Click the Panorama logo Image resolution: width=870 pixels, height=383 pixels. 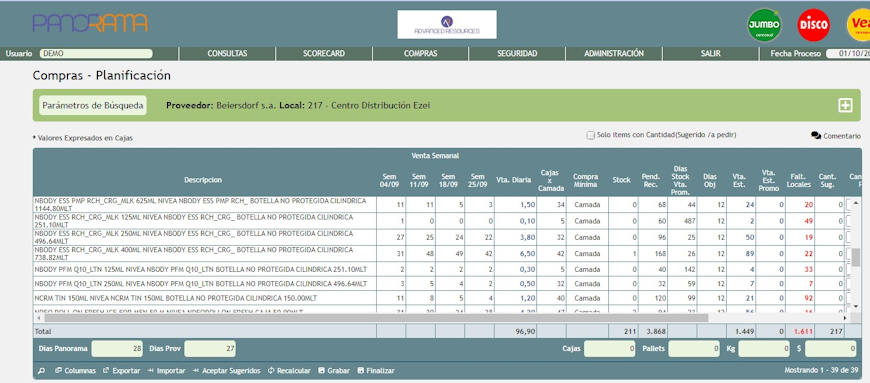click(x=90, y=23)
